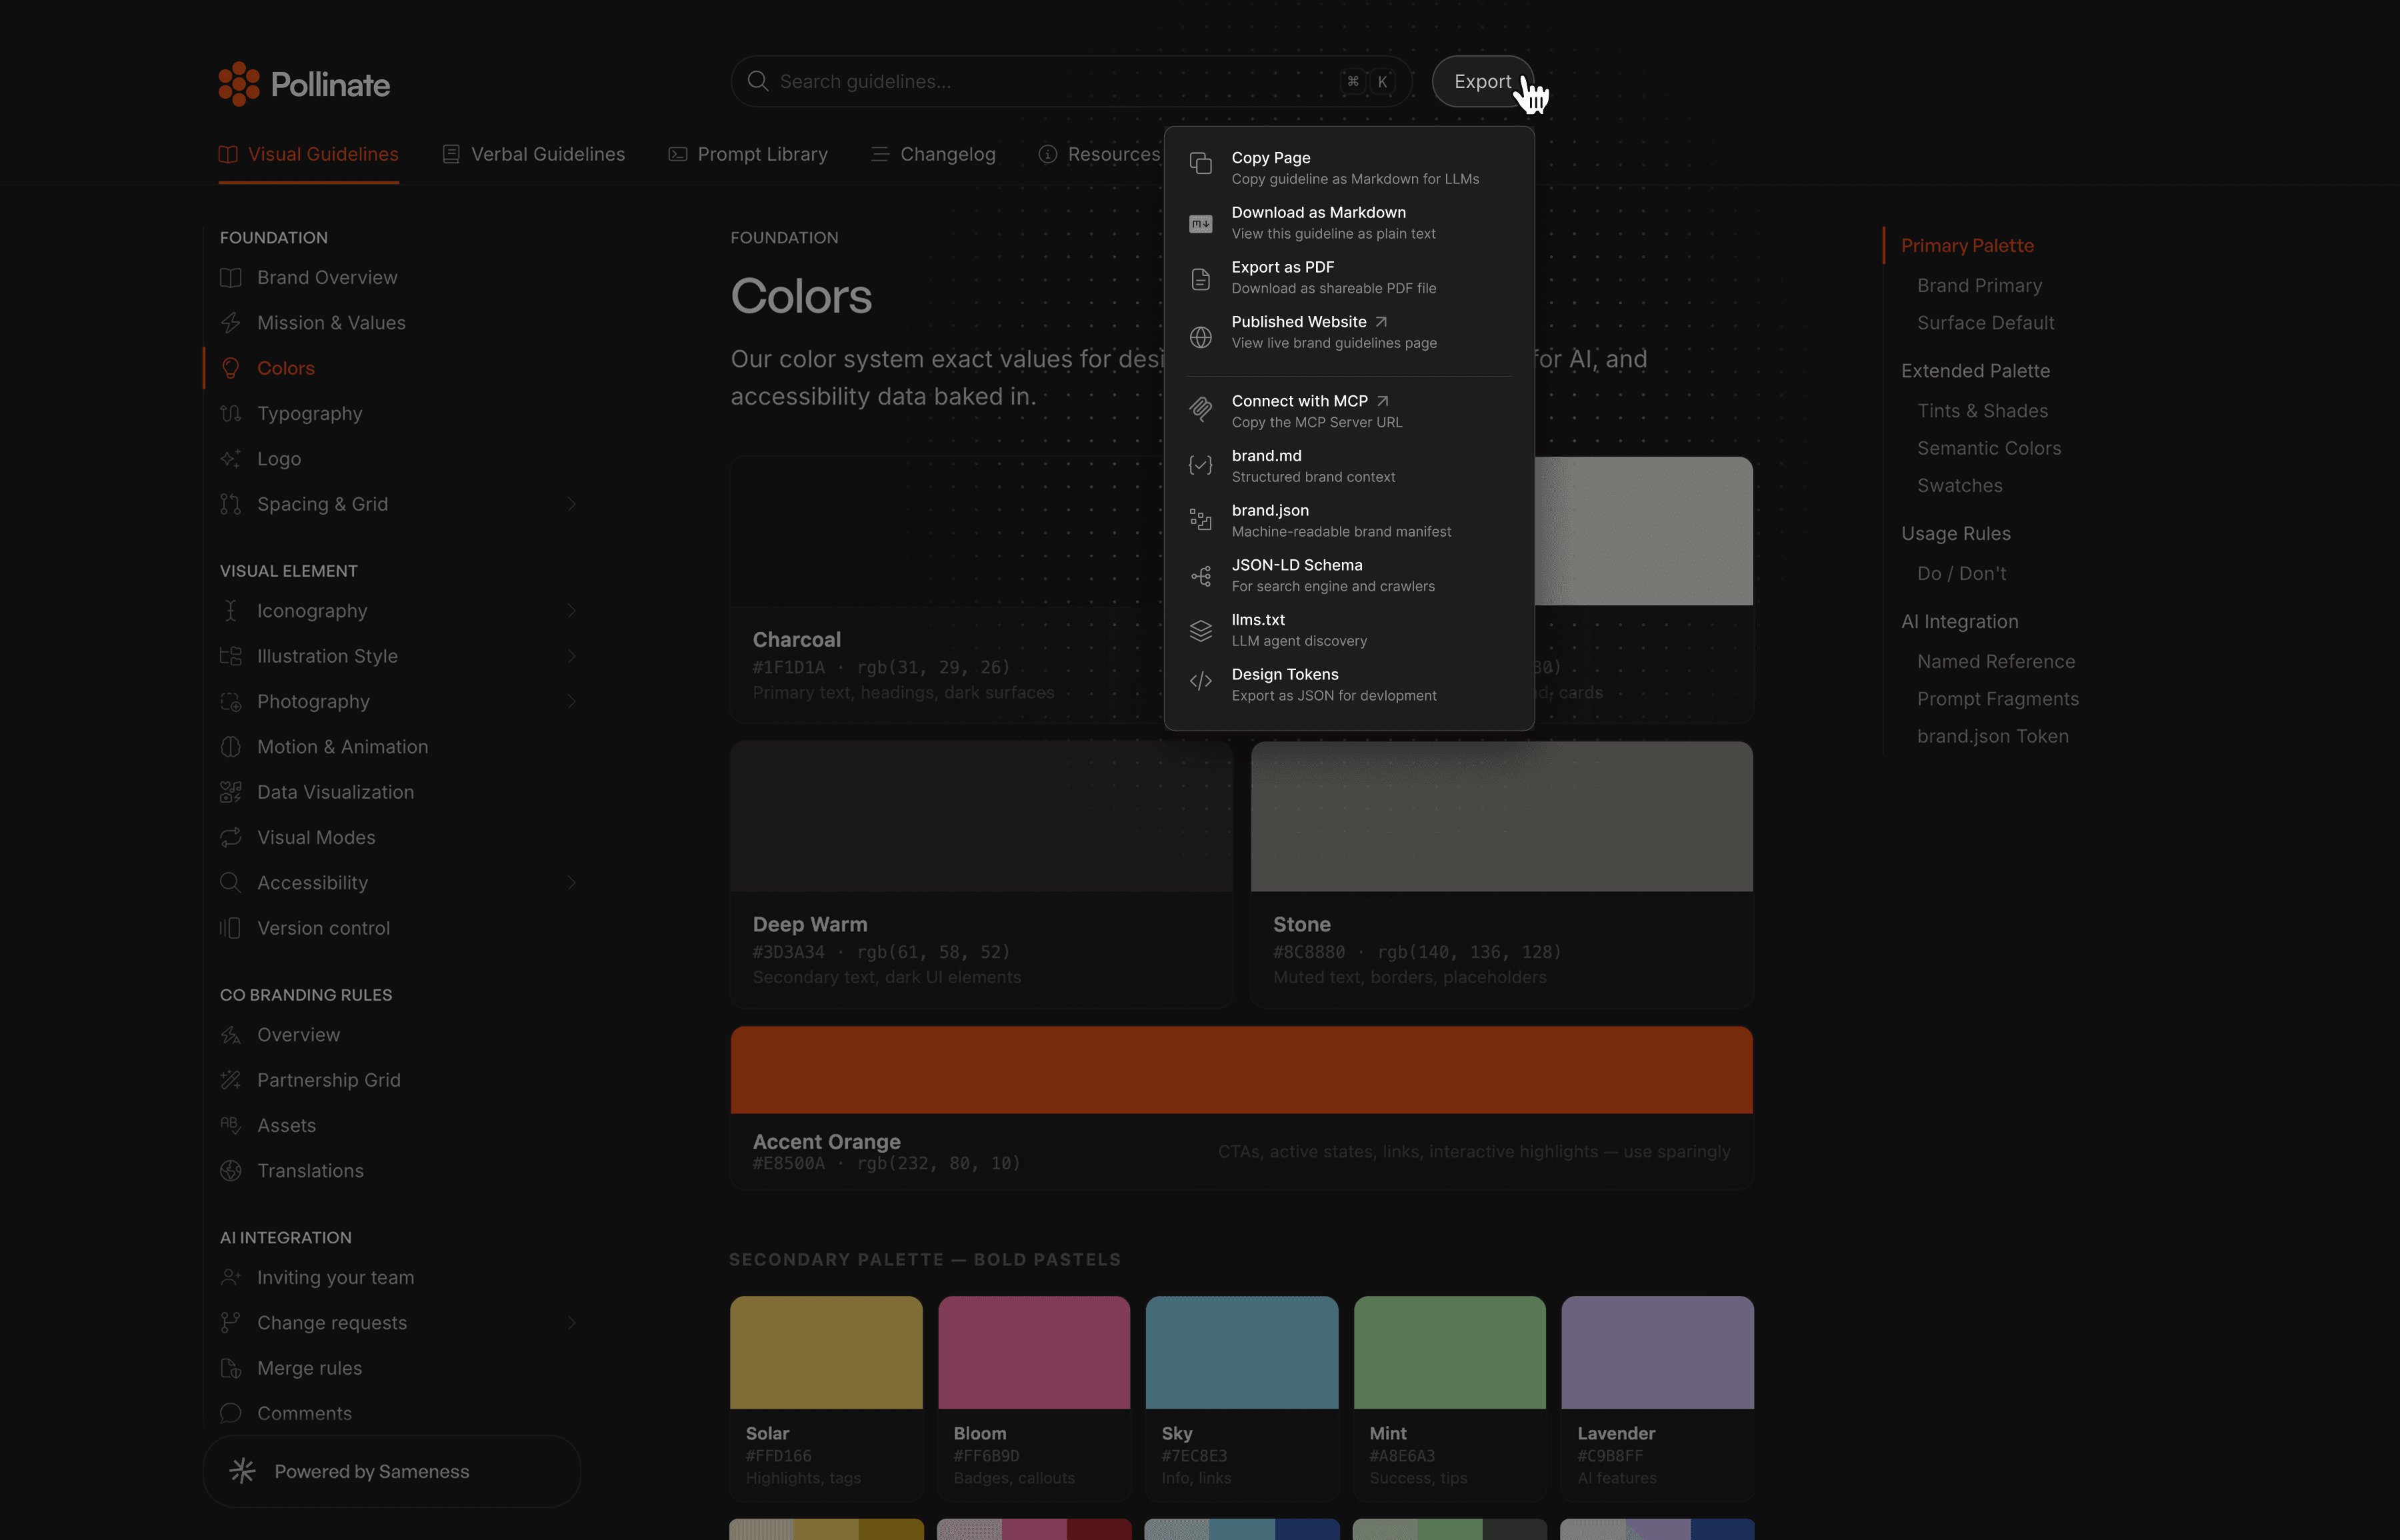Click the brand.json manifest icon

[x=1200, y=520]
